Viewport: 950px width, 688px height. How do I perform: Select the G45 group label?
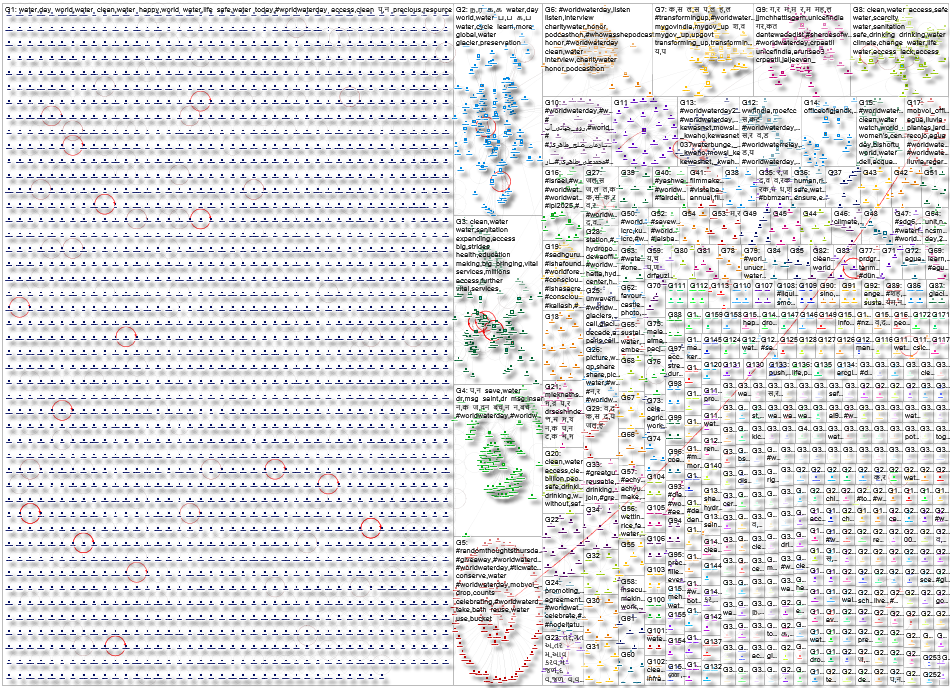click(x=780, y=213)
